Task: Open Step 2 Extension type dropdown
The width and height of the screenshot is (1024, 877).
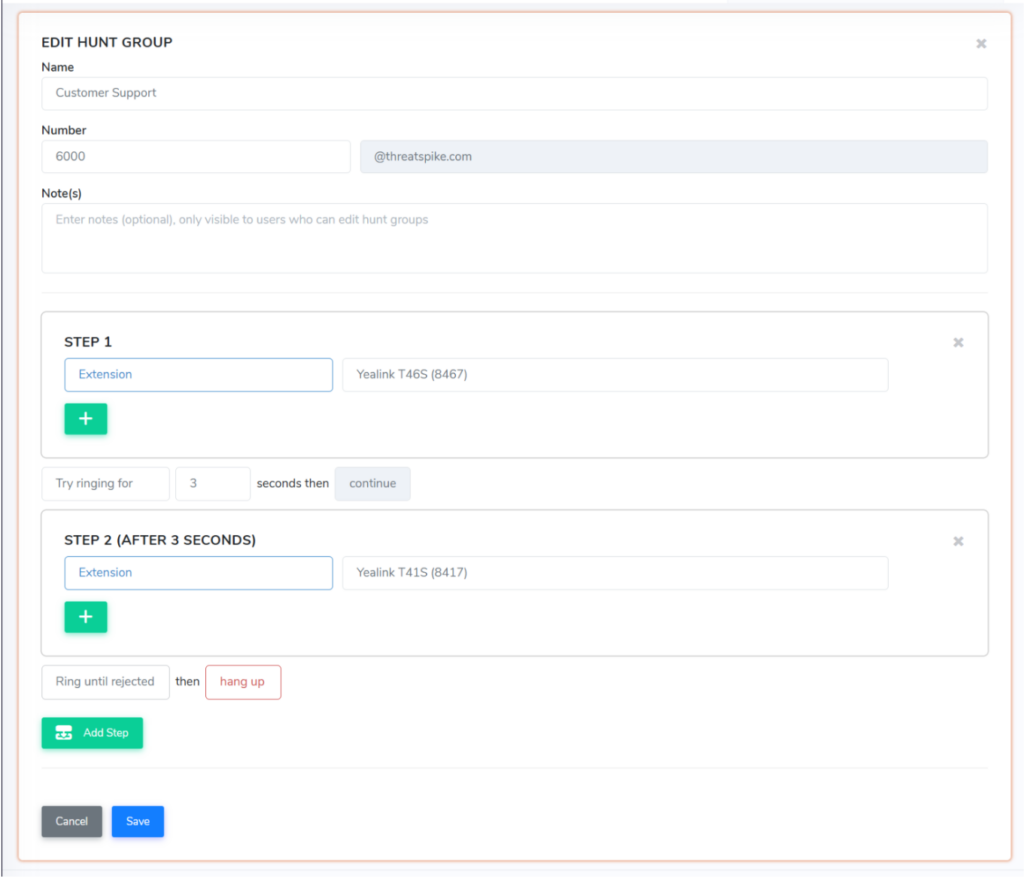Action: click(x=199, y=573)
